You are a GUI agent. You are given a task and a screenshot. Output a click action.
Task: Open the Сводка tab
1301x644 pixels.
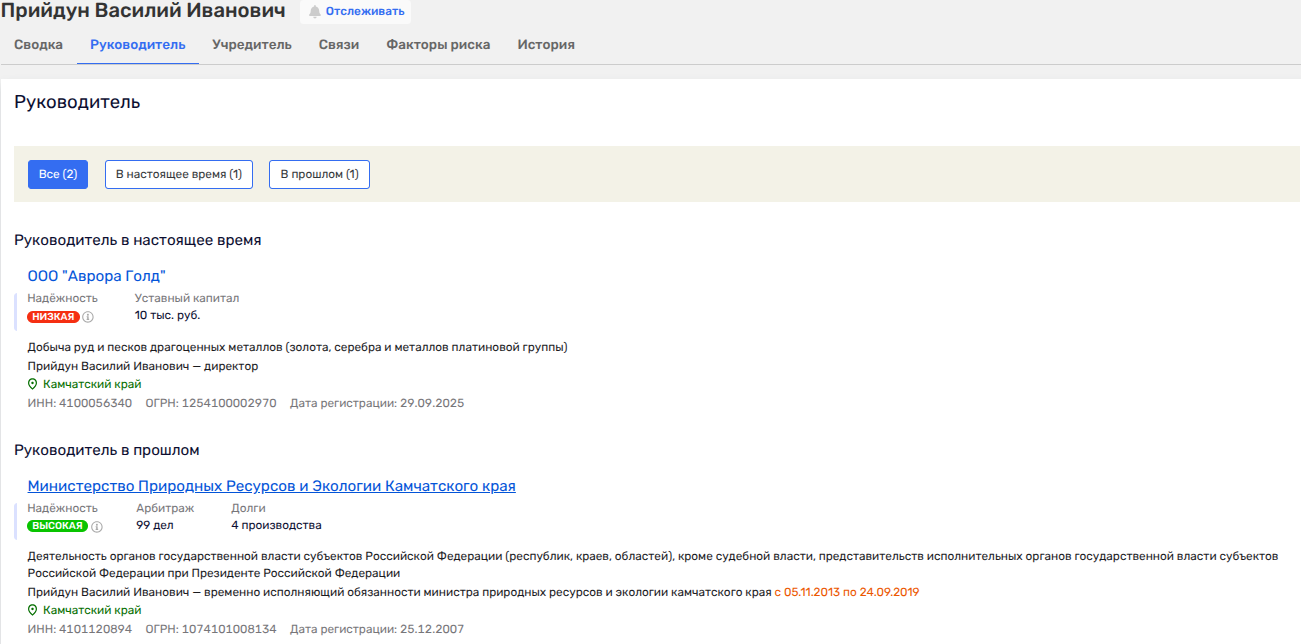39,45
